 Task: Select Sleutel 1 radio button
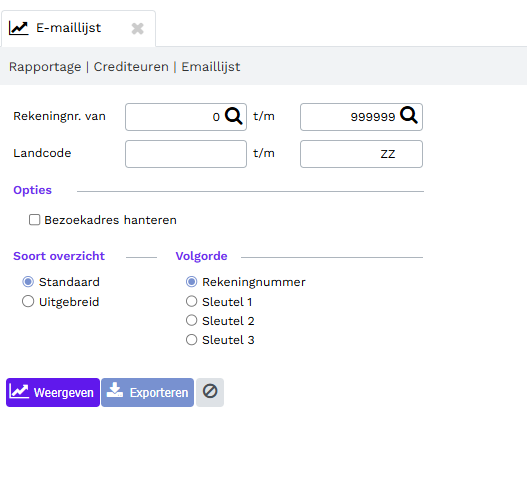point(192,301)
